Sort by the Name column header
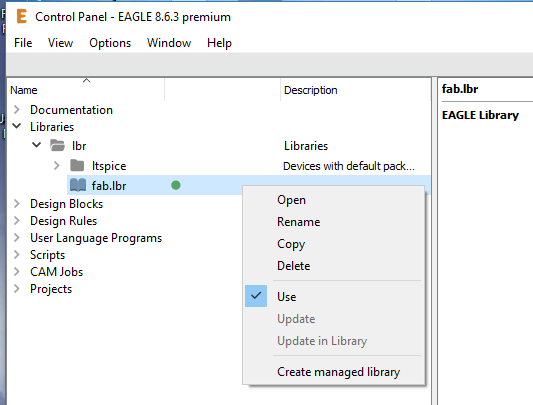 86,90
